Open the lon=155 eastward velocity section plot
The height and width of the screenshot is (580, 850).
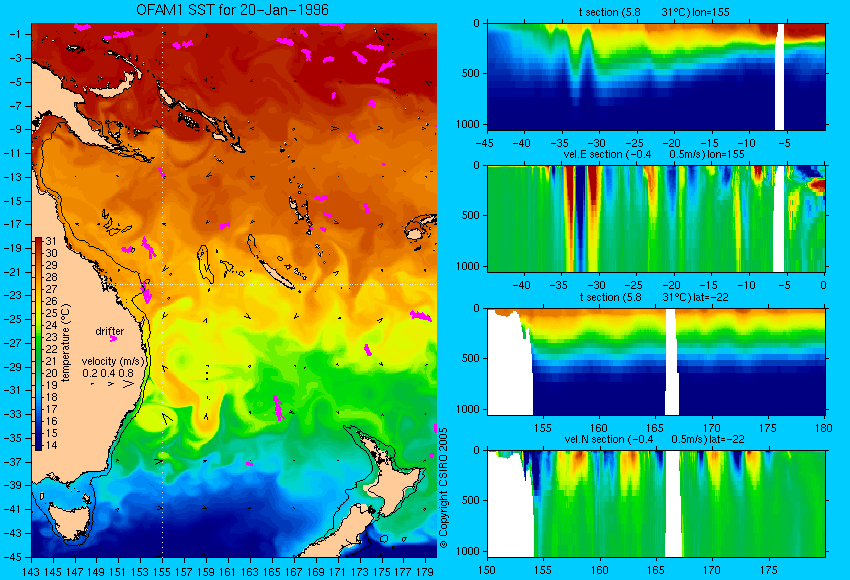[x=656, y=218]
